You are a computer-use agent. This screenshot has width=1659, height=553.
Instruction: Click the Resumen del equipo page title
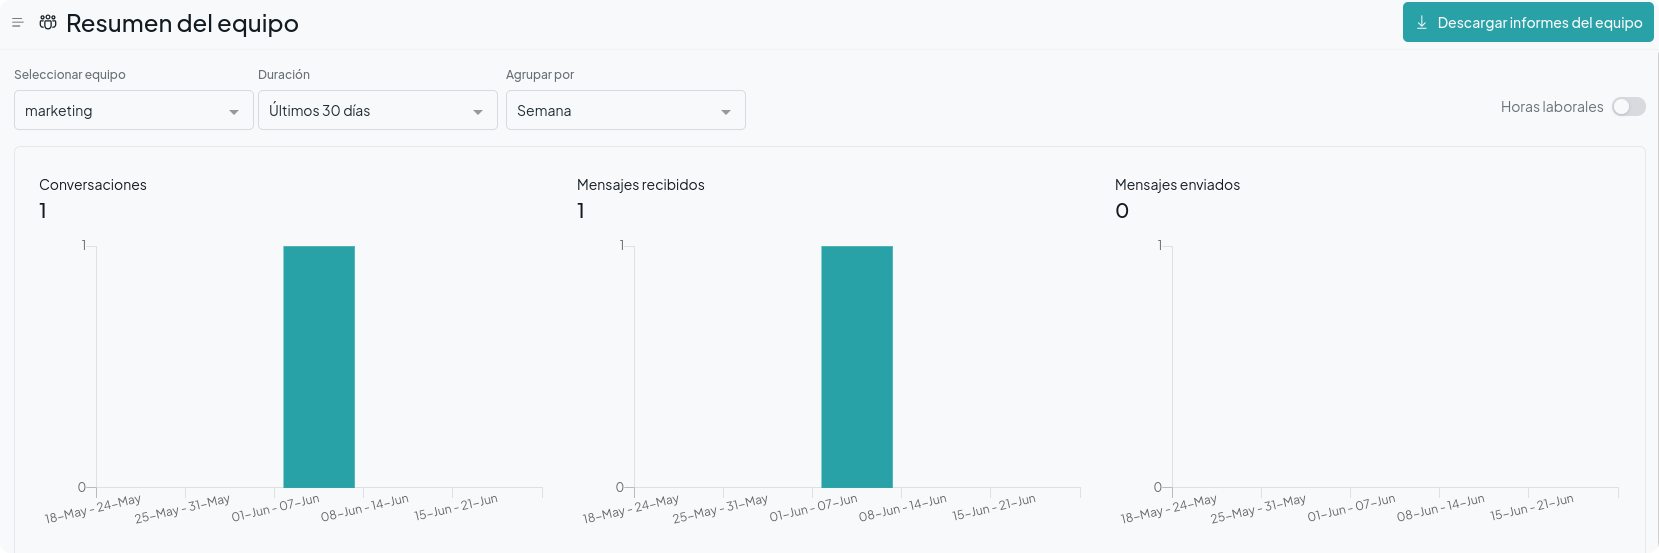[182, 23]
